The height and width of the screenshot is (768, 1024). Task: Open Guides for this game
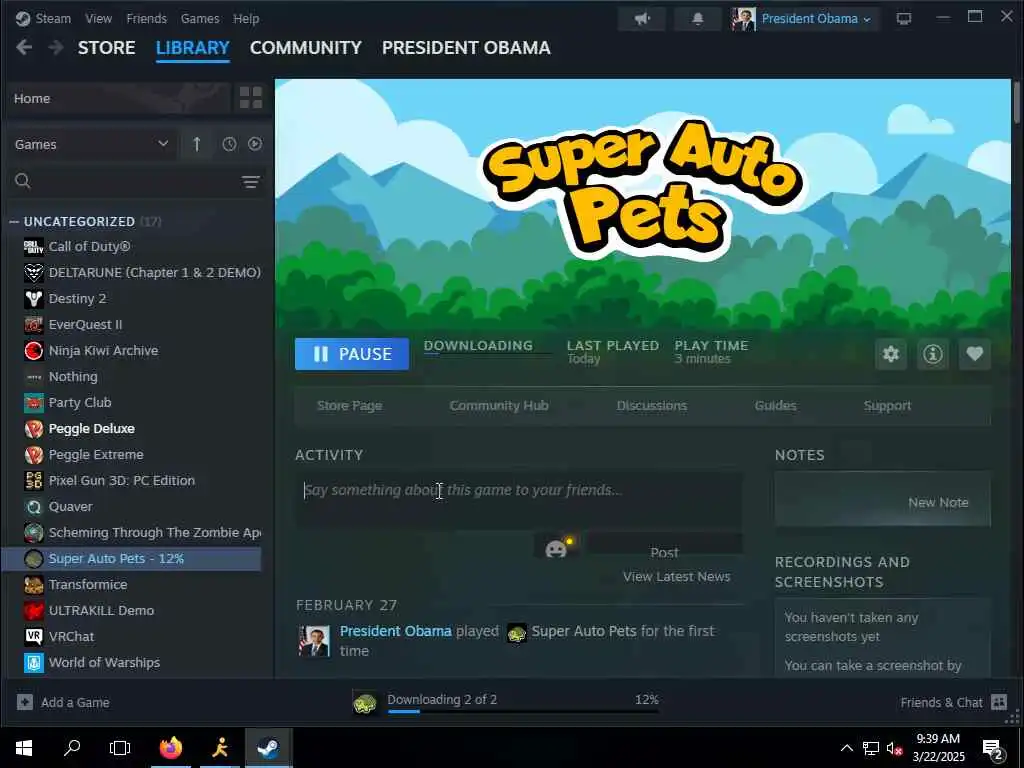(x=775, y=406)
